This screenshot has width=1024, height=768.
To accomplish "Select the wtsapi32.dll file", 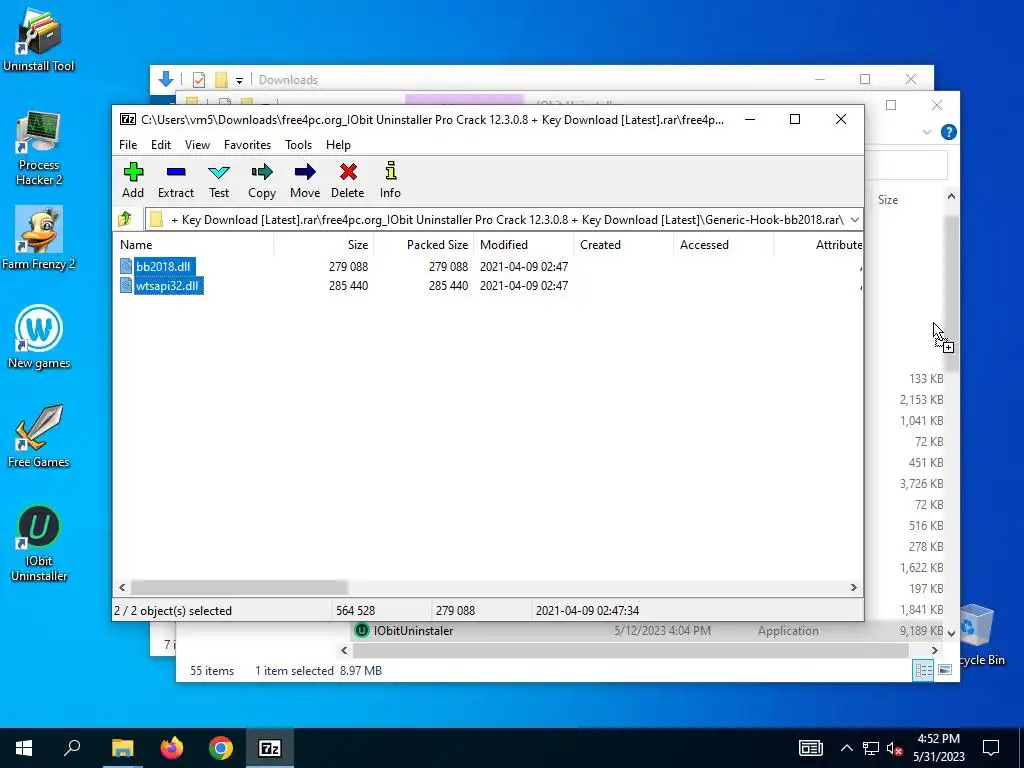I will pos(167,285).
